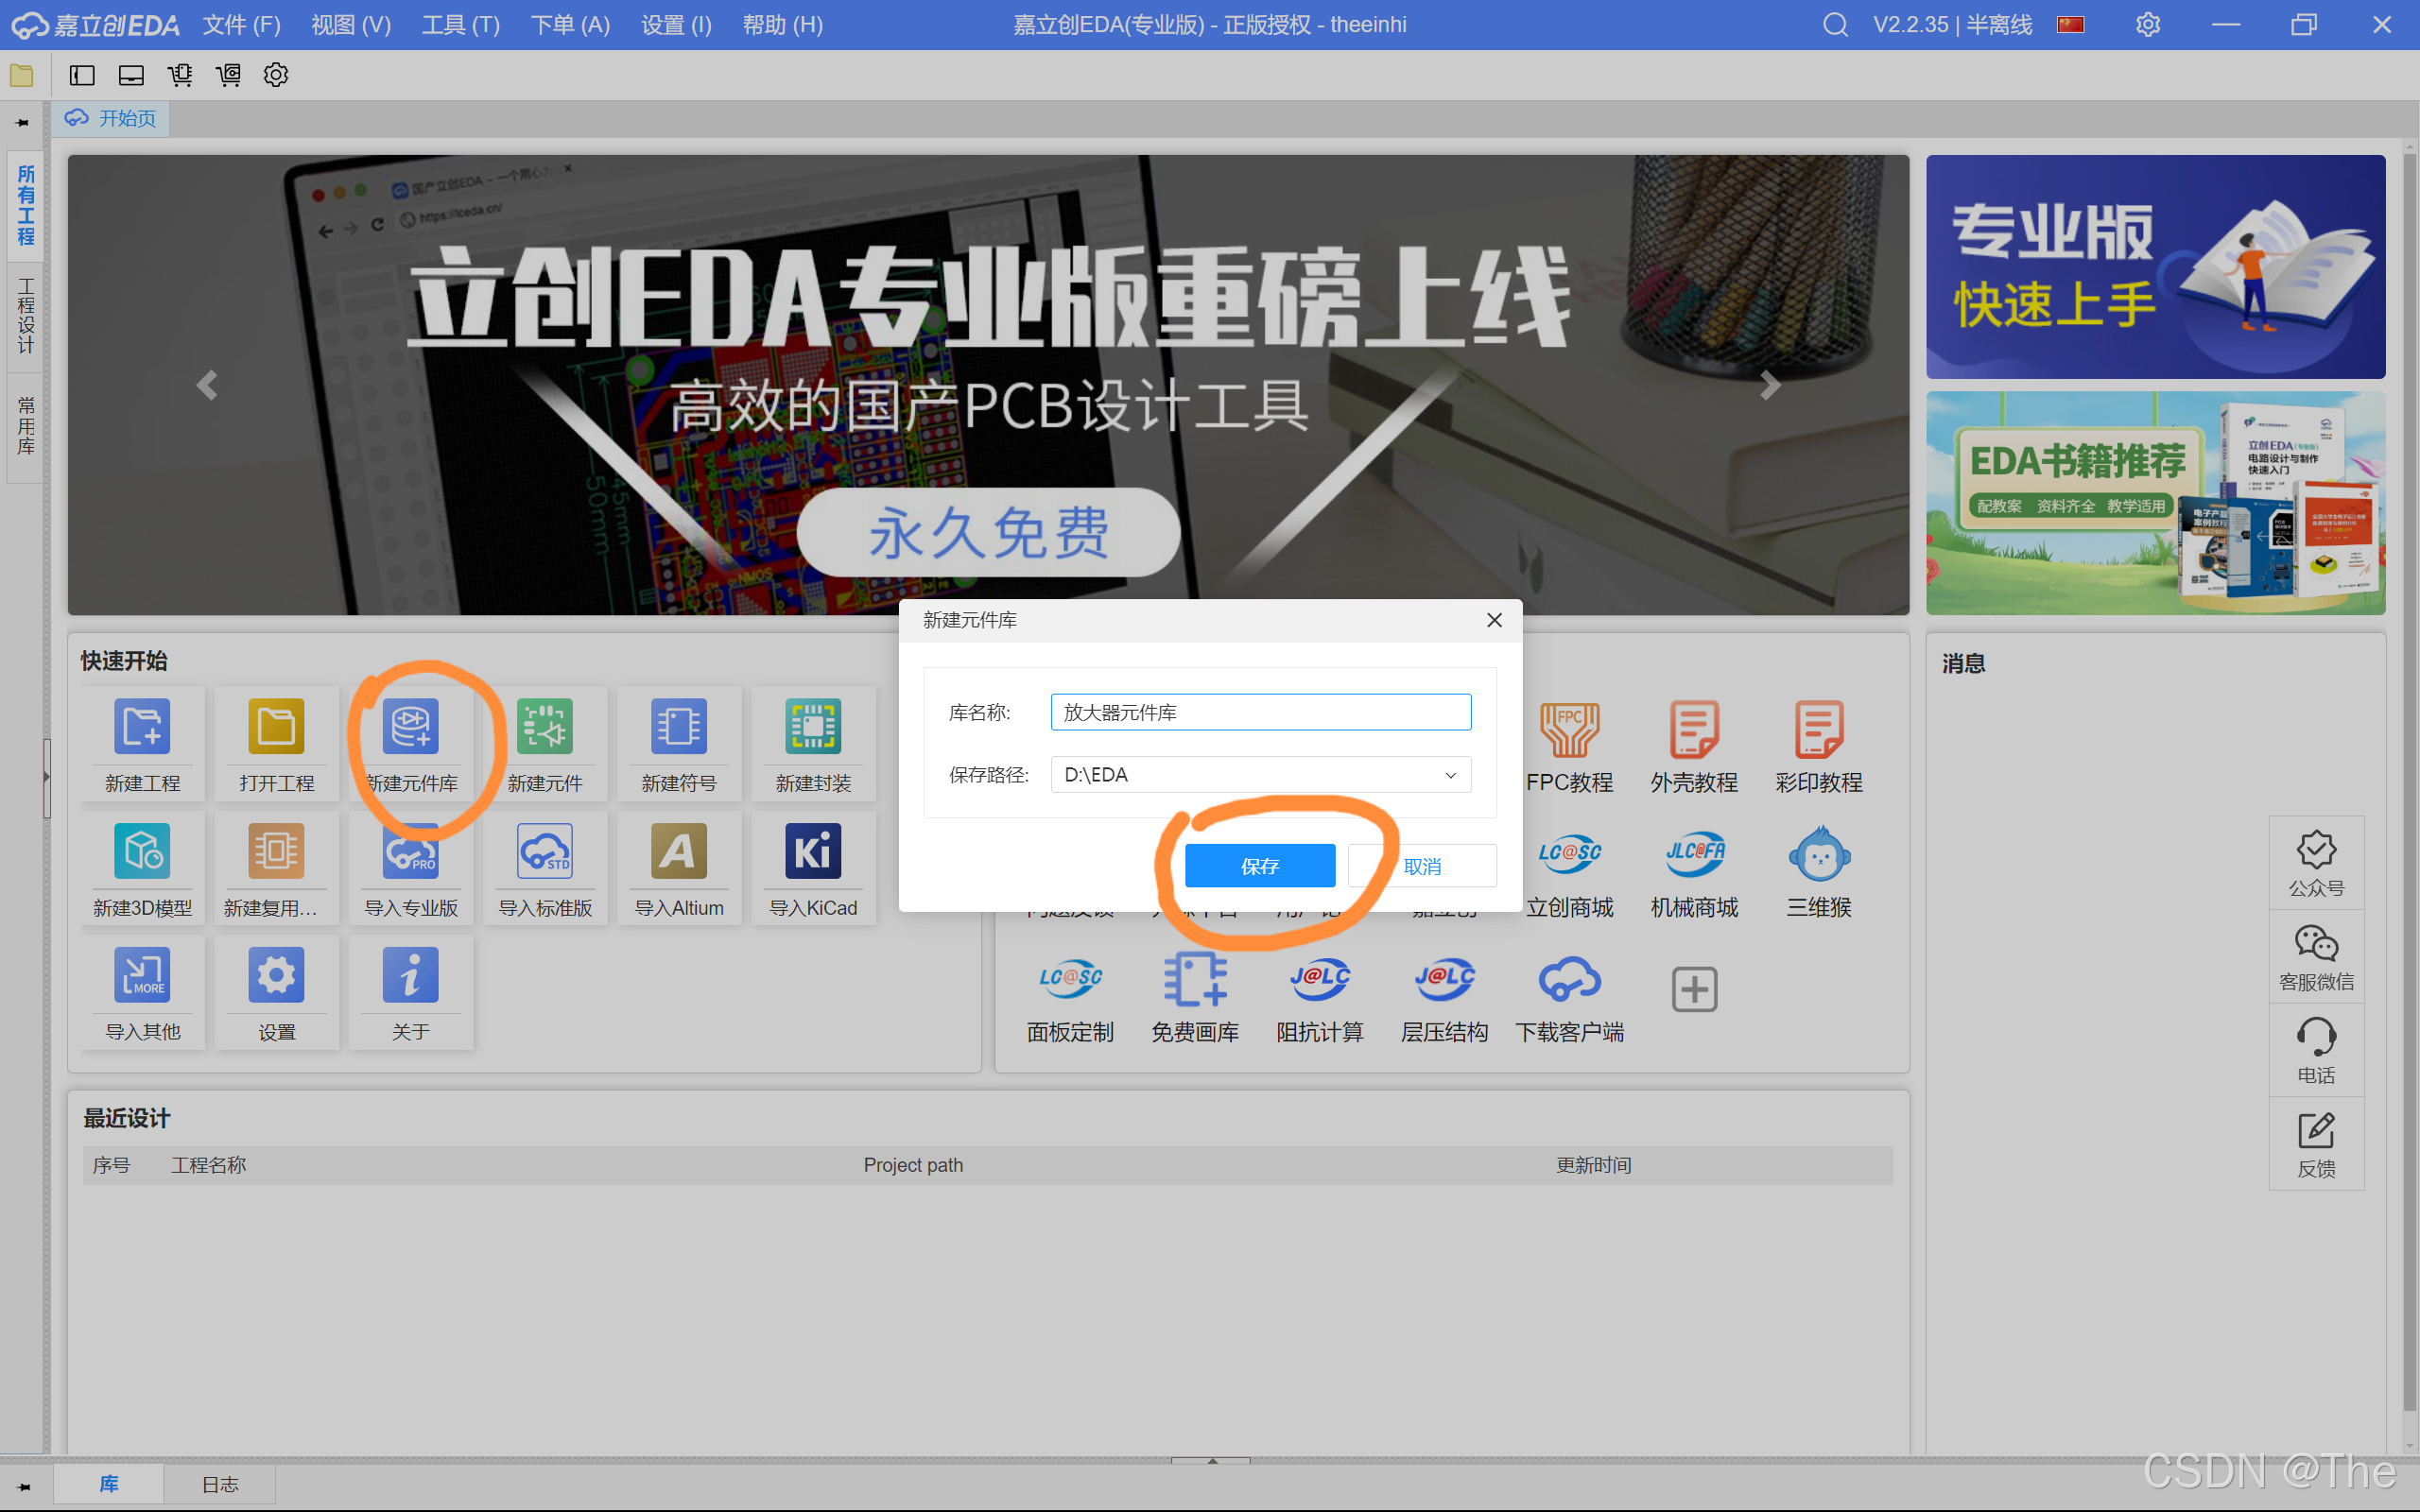
Task: Toggle bottom panel icon in toolbar
Action: coord(131,75)
